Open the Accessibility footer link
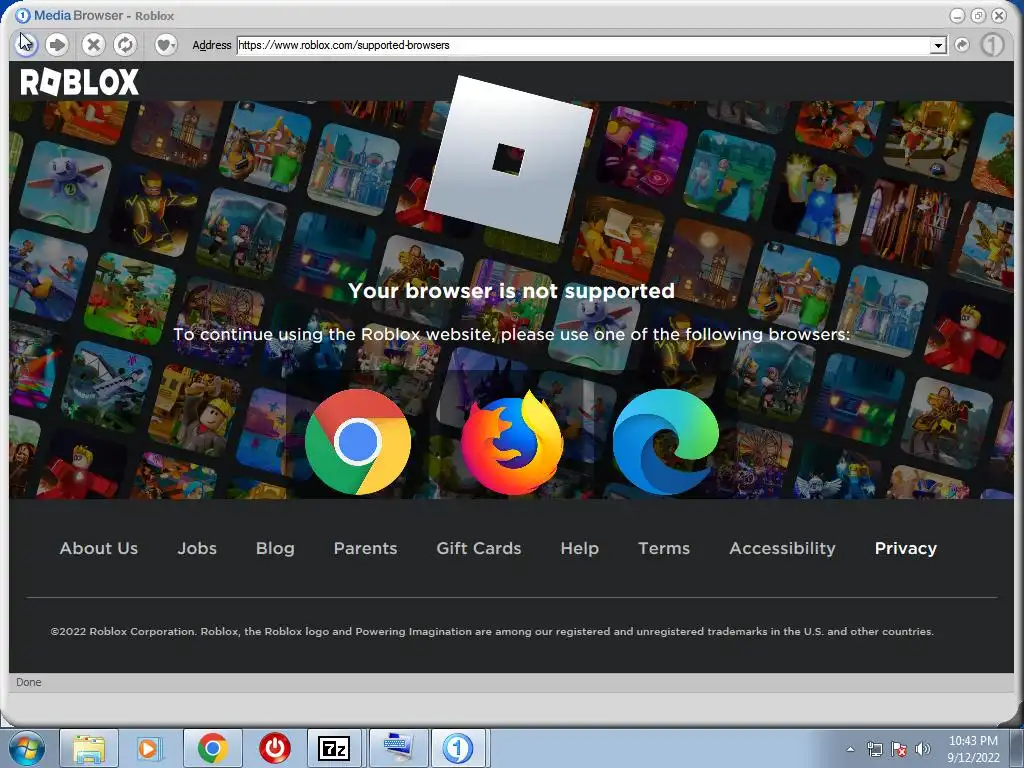Image resolution: width=1024 pixels, height=768 pixels. point(782,549)
